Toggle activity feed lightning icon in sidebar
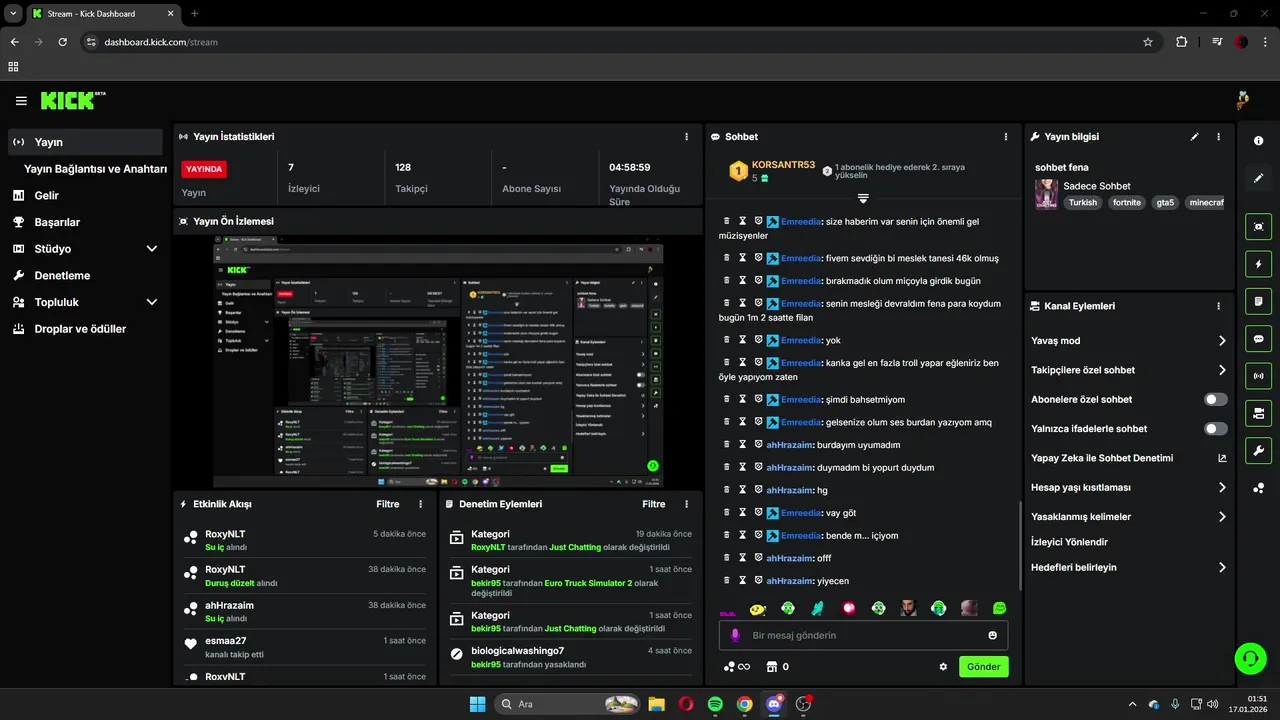 pos(1258,264)
